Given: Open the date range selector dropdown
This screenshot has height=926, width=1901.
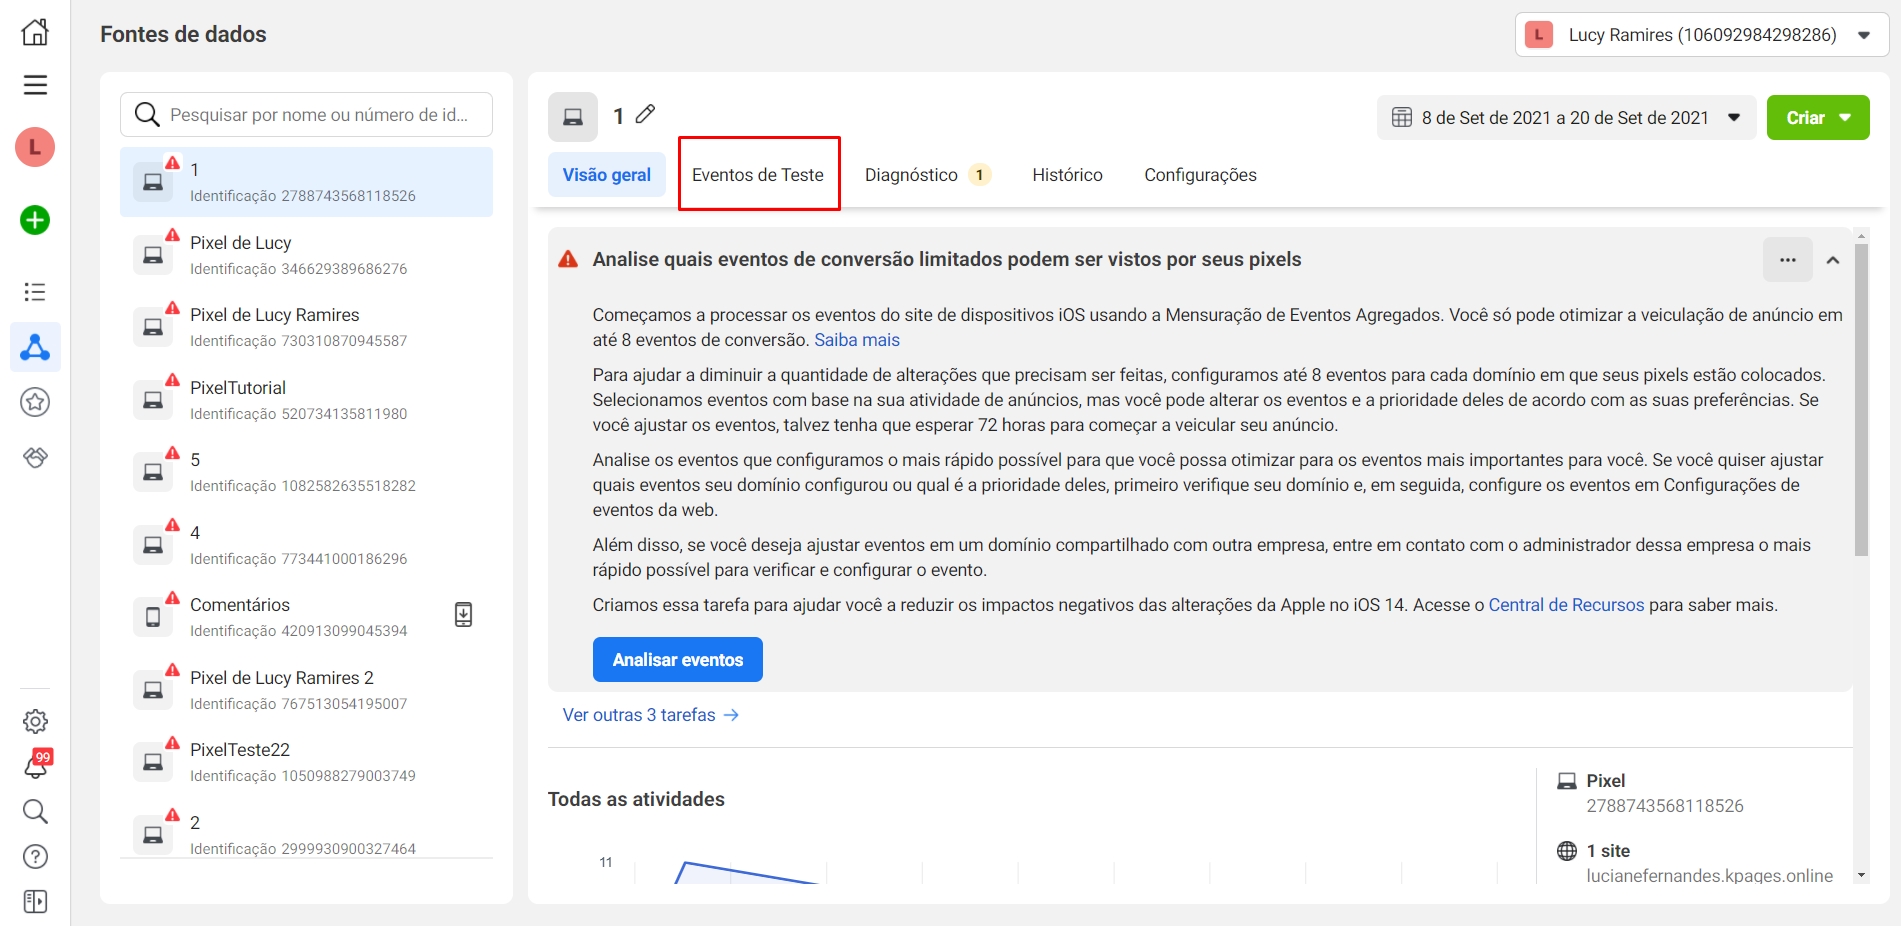Looking at the screenshot, I should (1566, 118).
